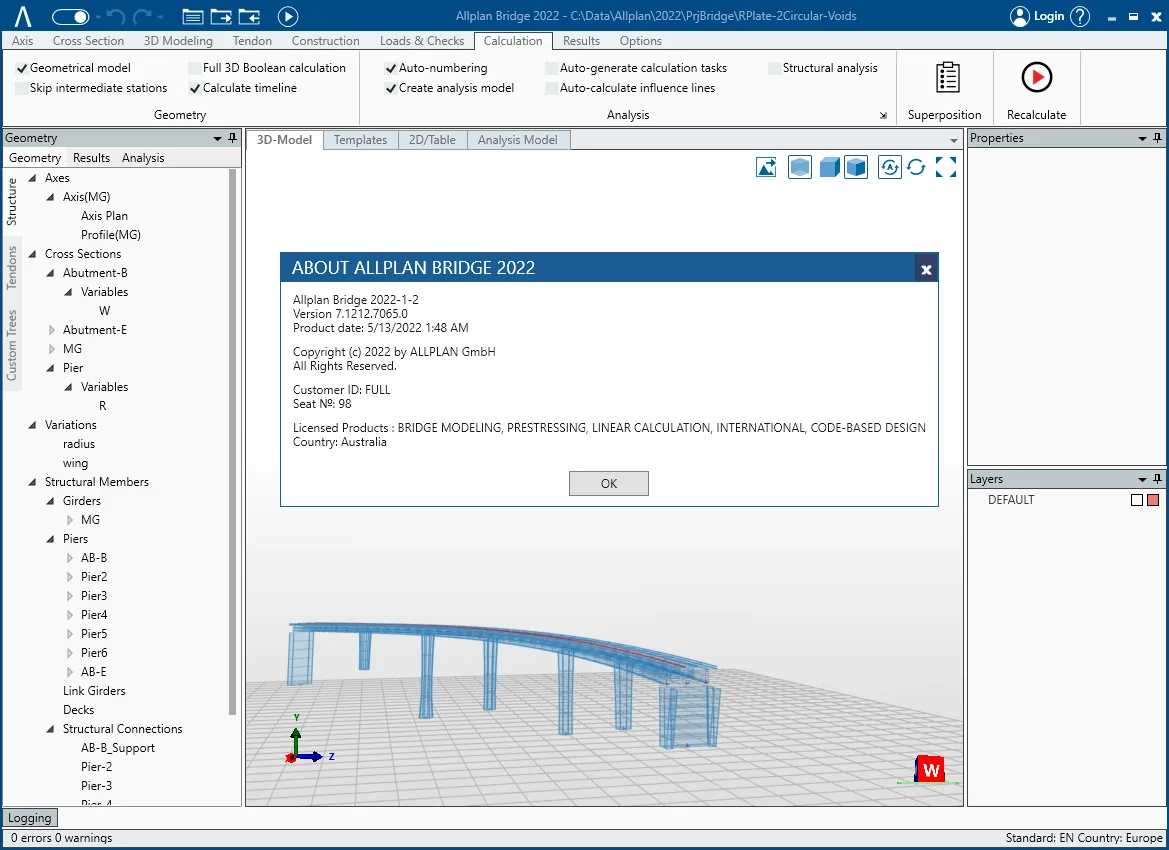
Task: Collapse the Axes tree node
Action: point(32,178)
